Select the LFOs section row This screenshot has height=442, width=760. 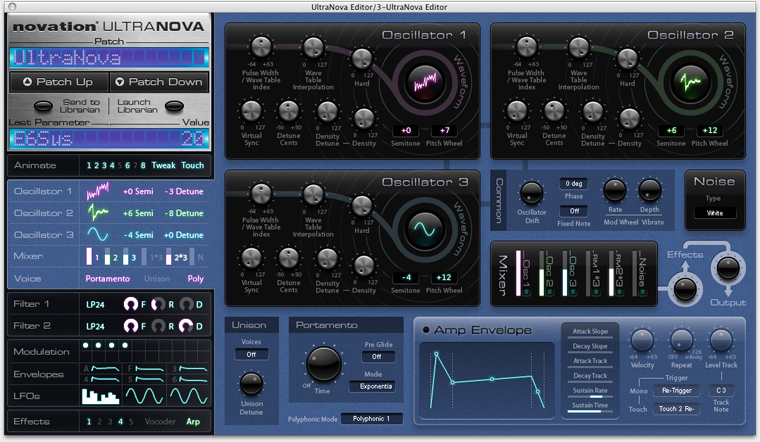pos(110,396)
